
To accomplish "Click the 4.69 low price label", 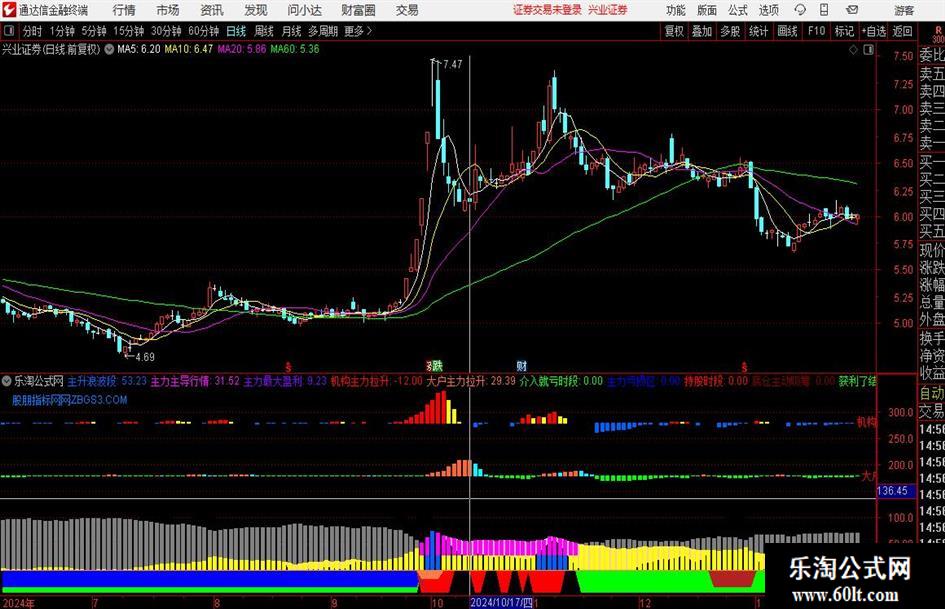I will [145, 357].
